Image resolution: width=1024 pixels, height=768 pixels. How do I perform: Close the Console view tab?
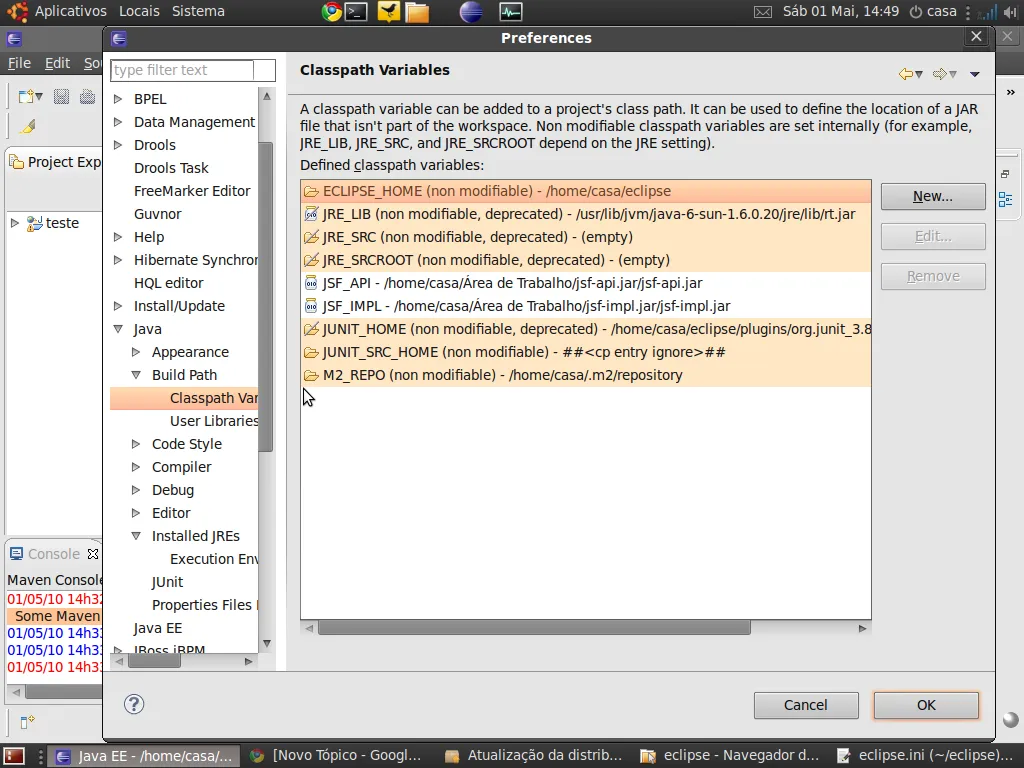[x=93, y=554]
